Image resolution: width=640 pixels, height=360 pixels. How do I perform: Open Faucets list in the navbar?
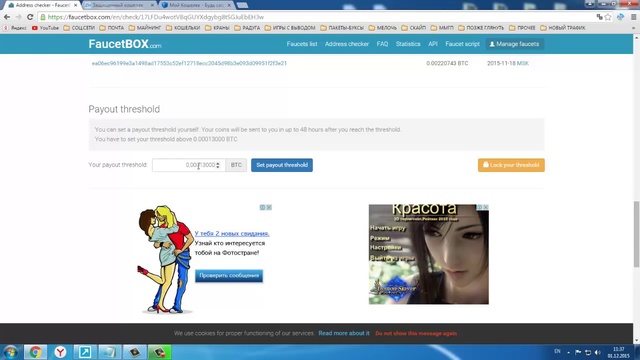pos(302,44)
